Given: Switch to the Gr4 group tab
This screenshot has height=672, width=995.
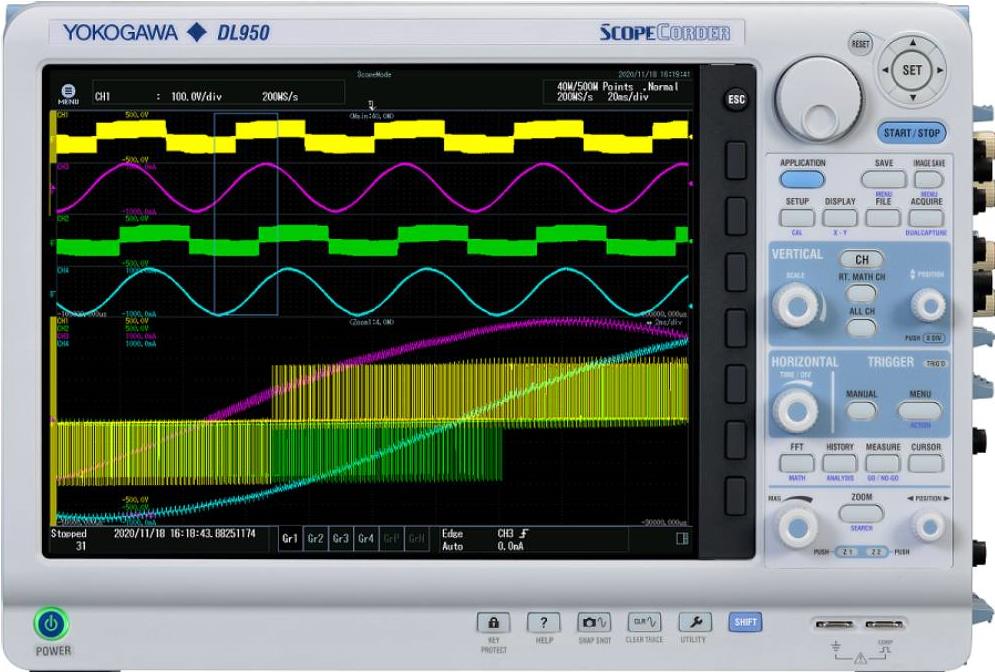Looking at the screenshot, I should pos(366,538).
